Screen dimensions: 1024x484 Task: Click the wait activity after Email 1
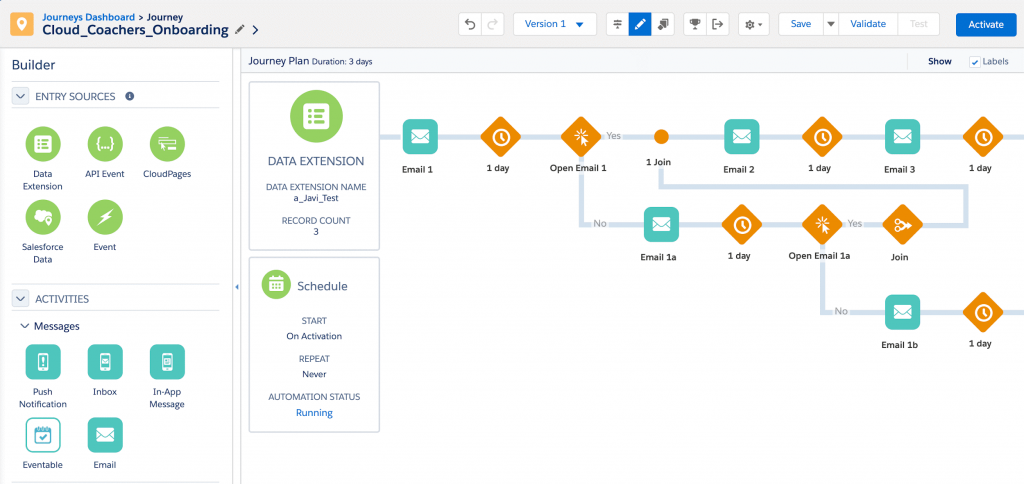[500, 137]
